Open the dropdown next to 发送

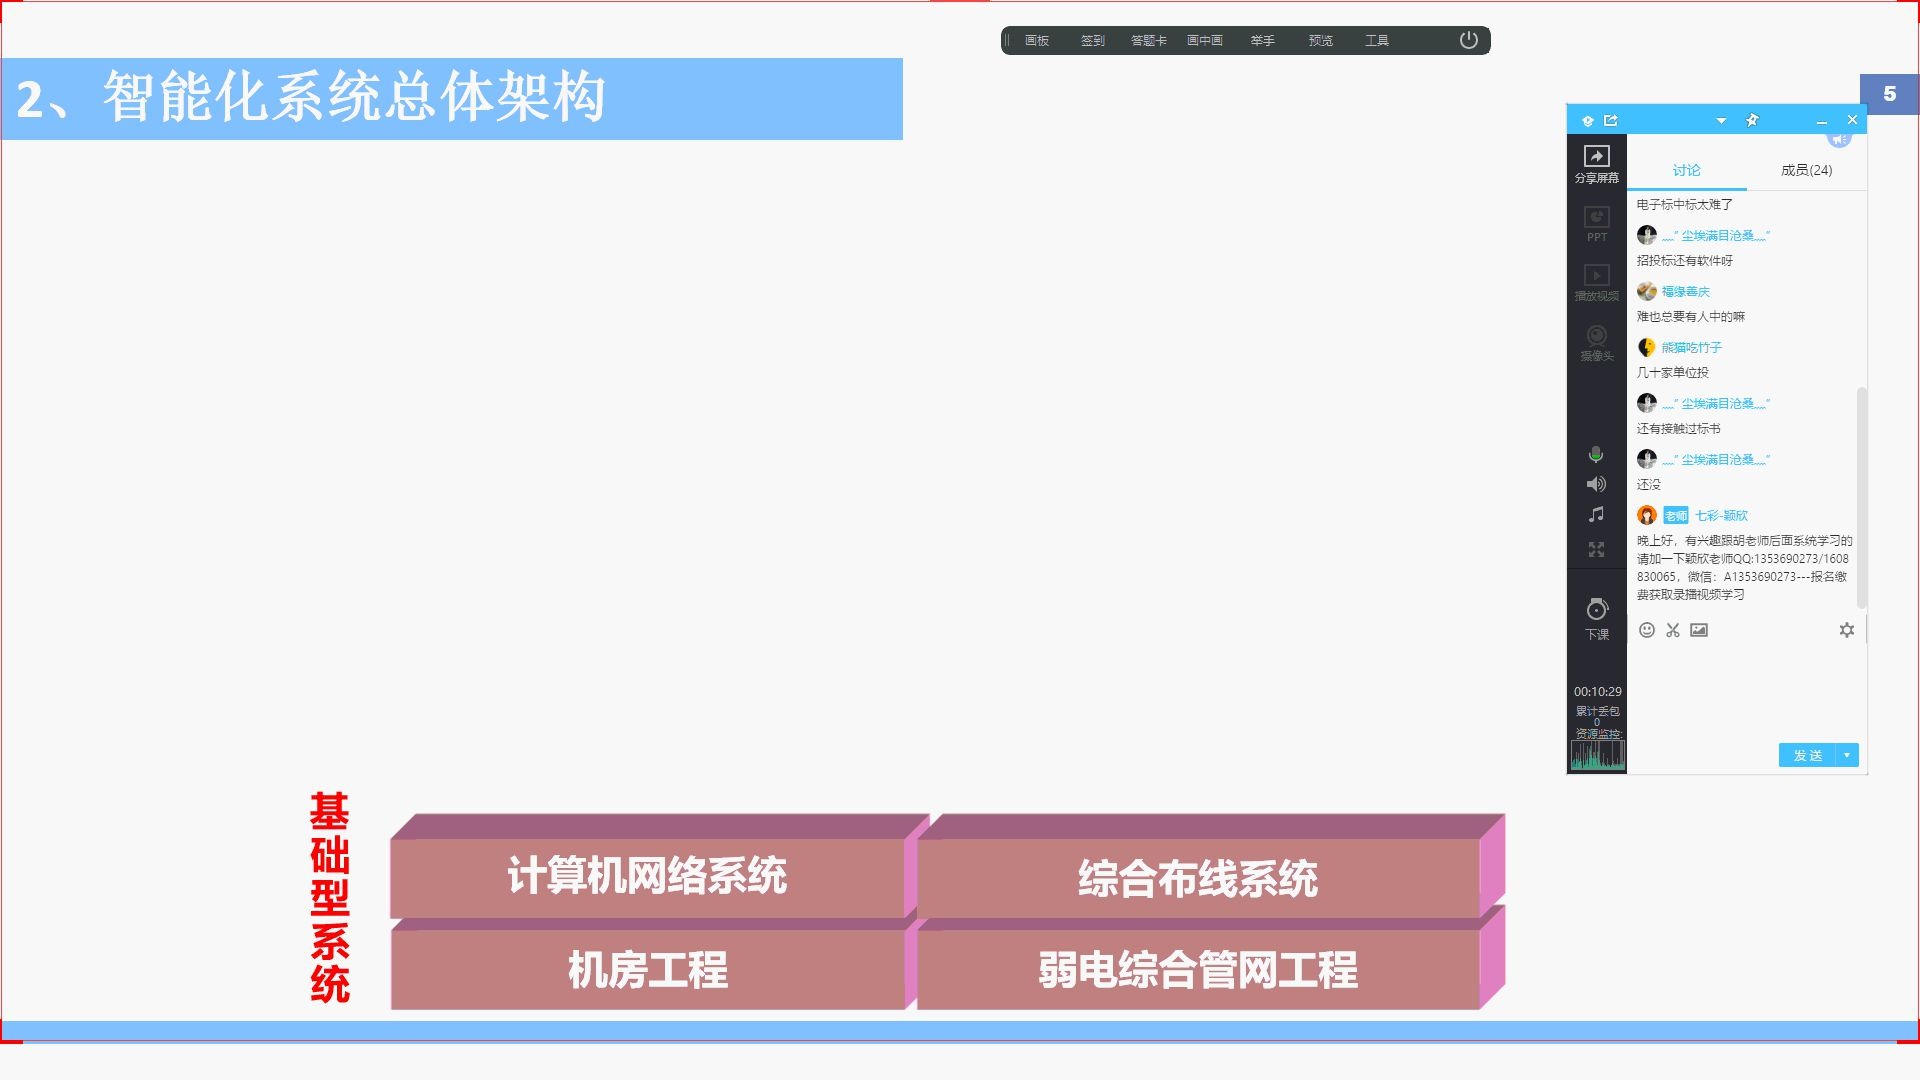click(x=1847, y=755)
